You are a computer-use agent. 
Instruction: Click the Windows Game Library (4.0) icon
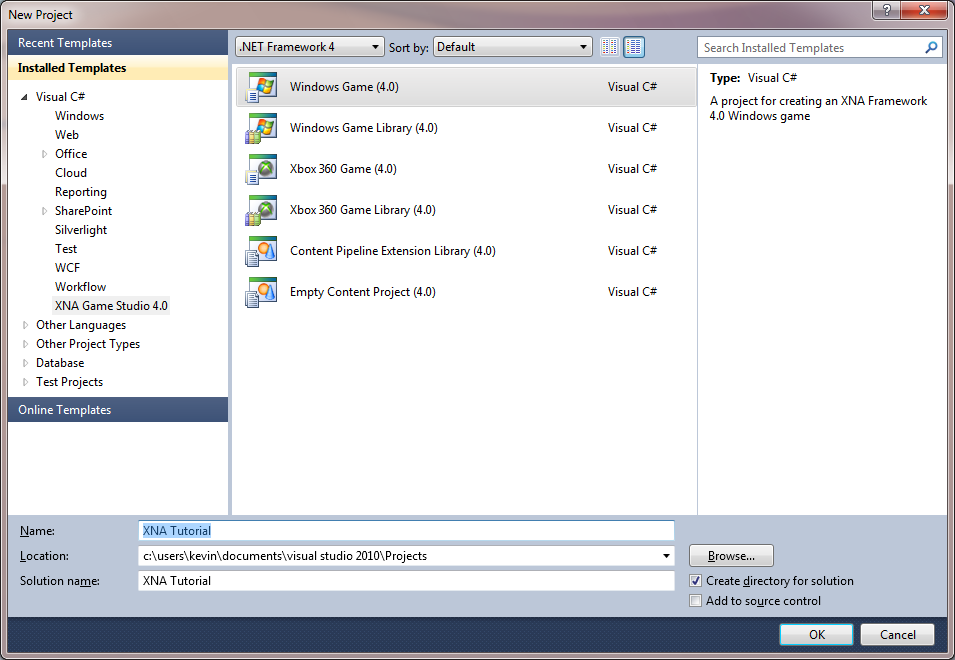click(x=261, y=128)
